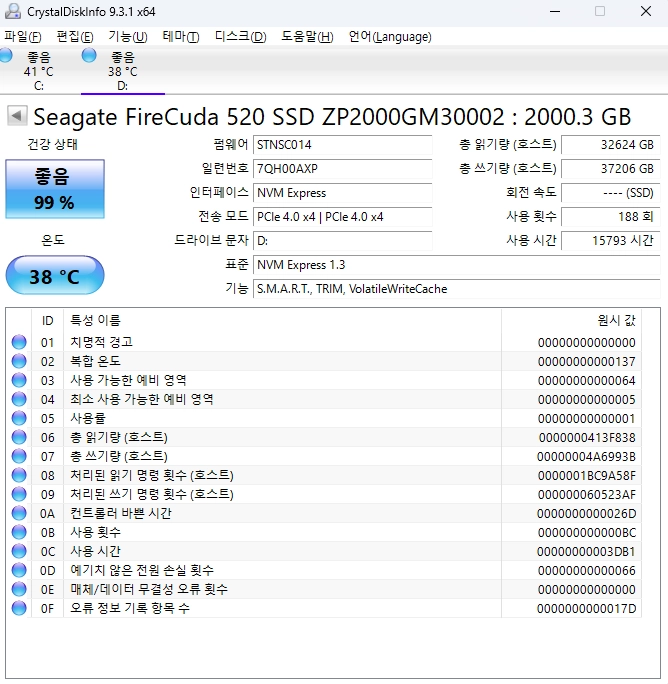Viewport: 668px width, 684px height.
Task: Click the 펌웨어 field STNSC014
Action: point(343,145)
